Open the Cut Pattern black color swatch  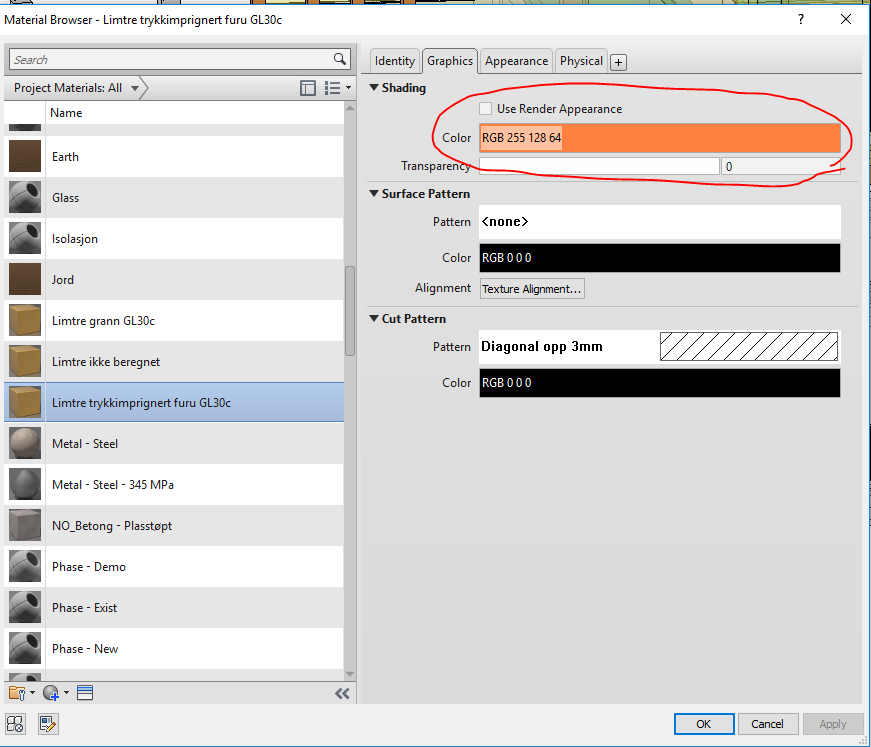659,383
